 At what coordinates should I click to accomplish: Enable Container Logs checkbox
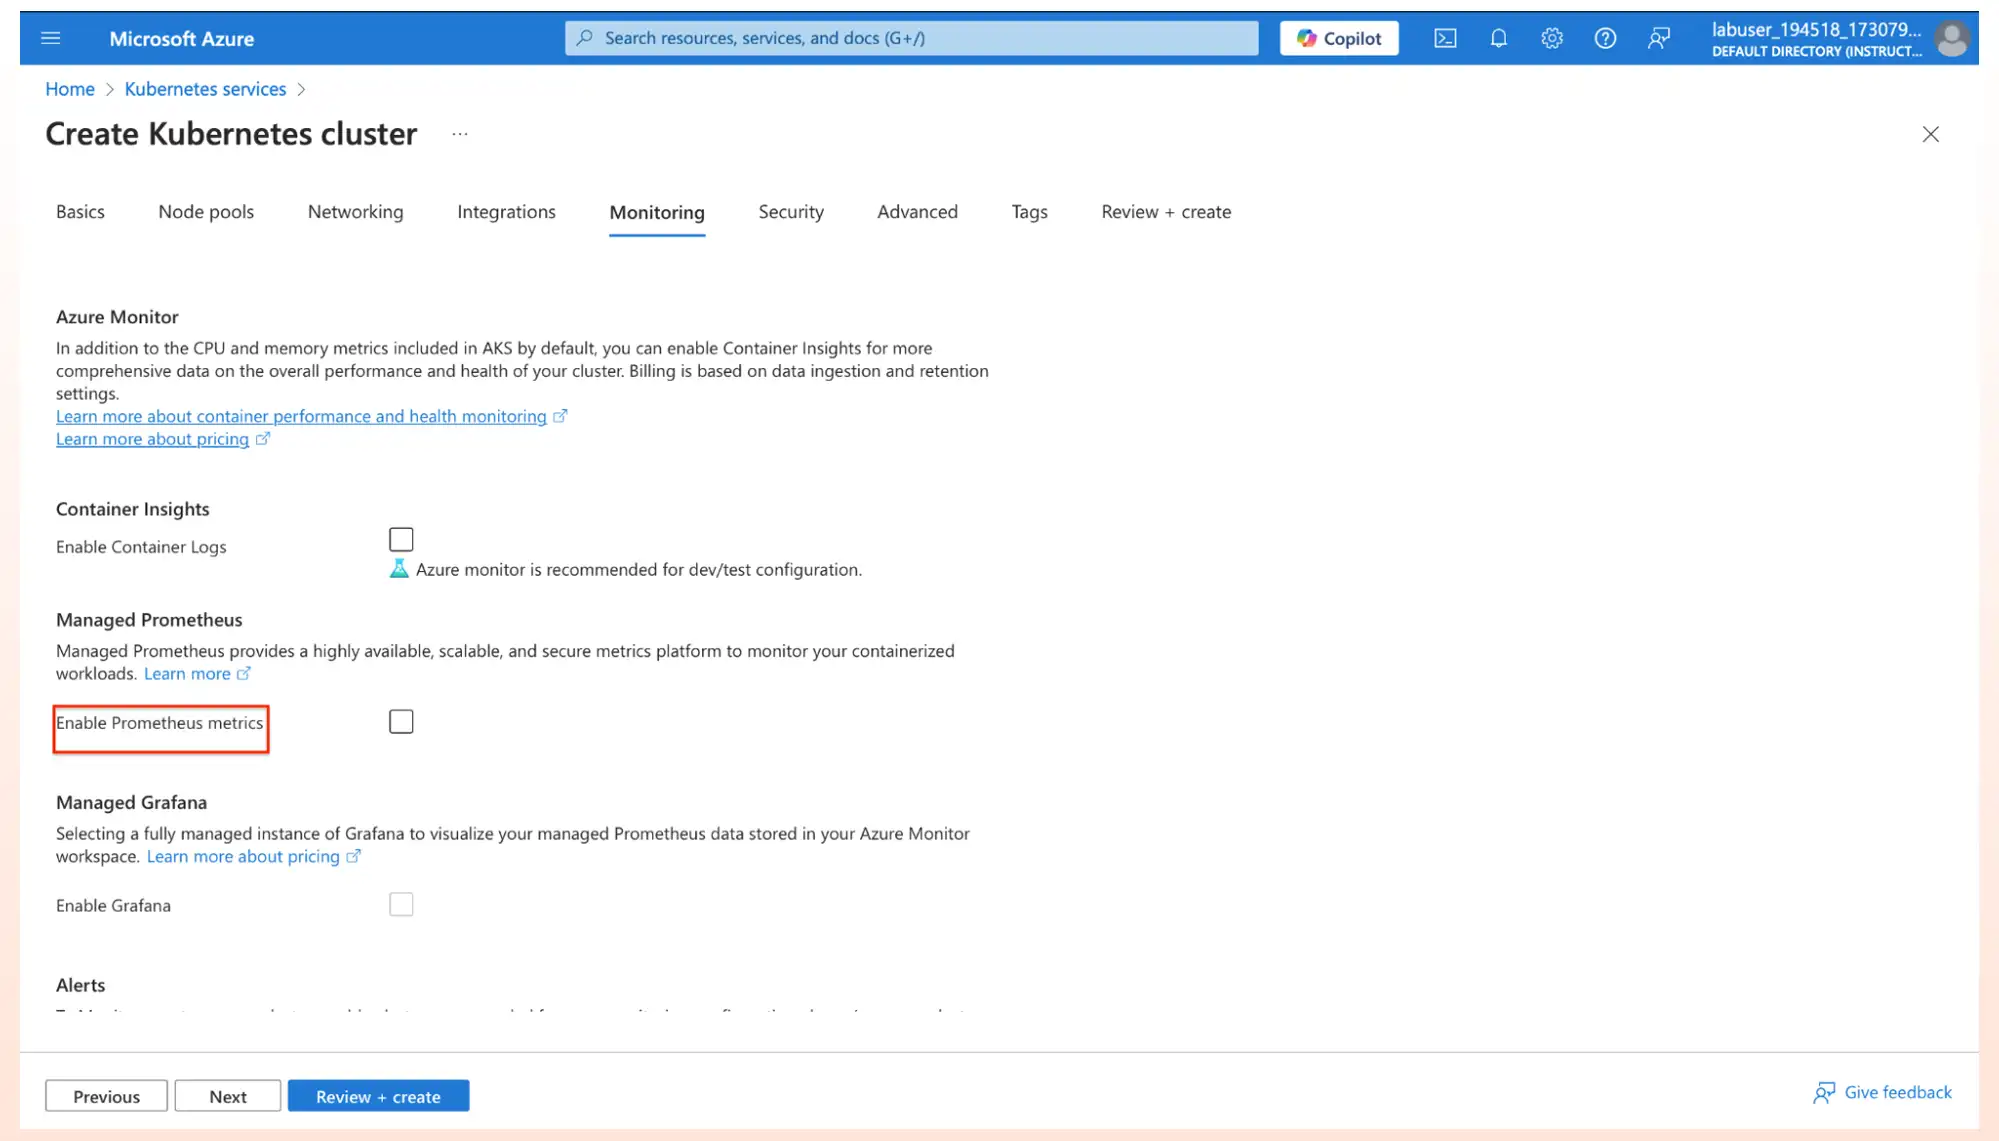[x=401, y=540]
